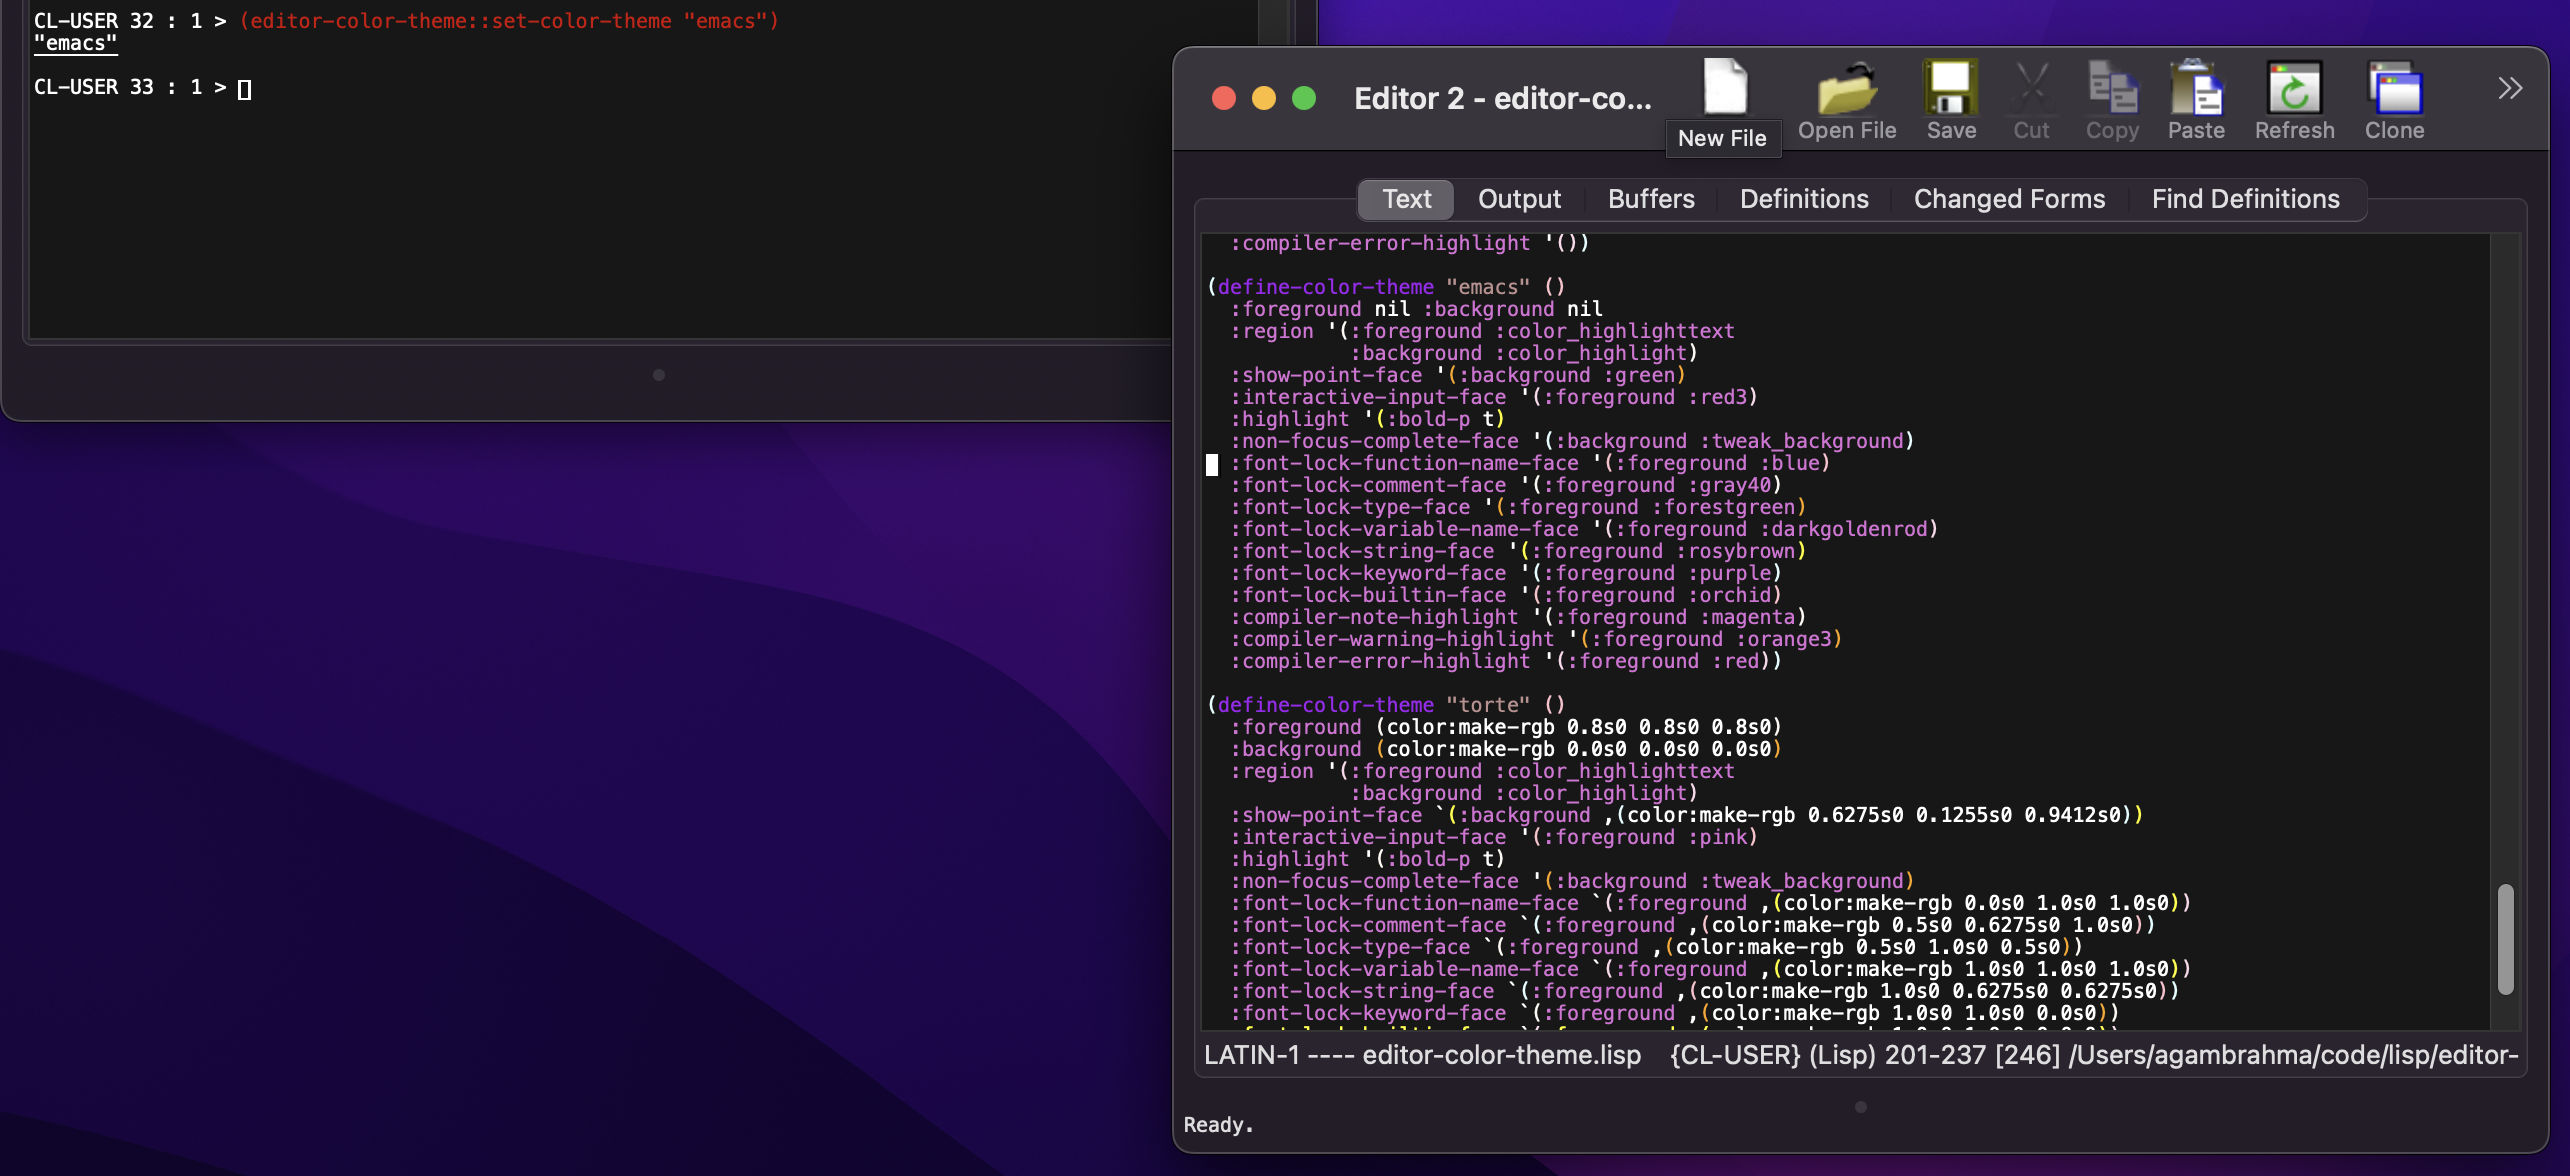Select the Text tab
2570x1176 pixels.
tap(1406, 199)
